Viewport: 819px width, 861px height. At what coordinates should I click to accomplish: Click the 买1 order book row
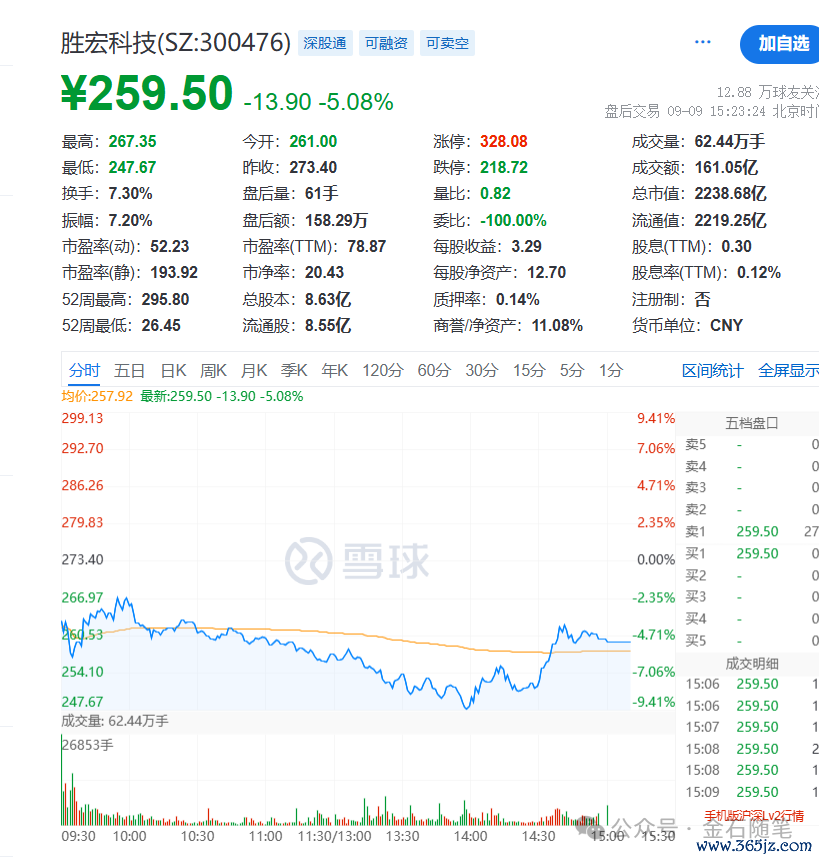(x=751, y=554)
